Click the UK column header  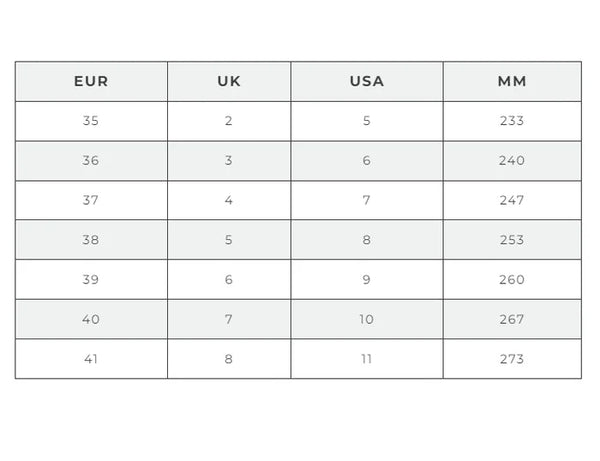[x=229, y=81]
